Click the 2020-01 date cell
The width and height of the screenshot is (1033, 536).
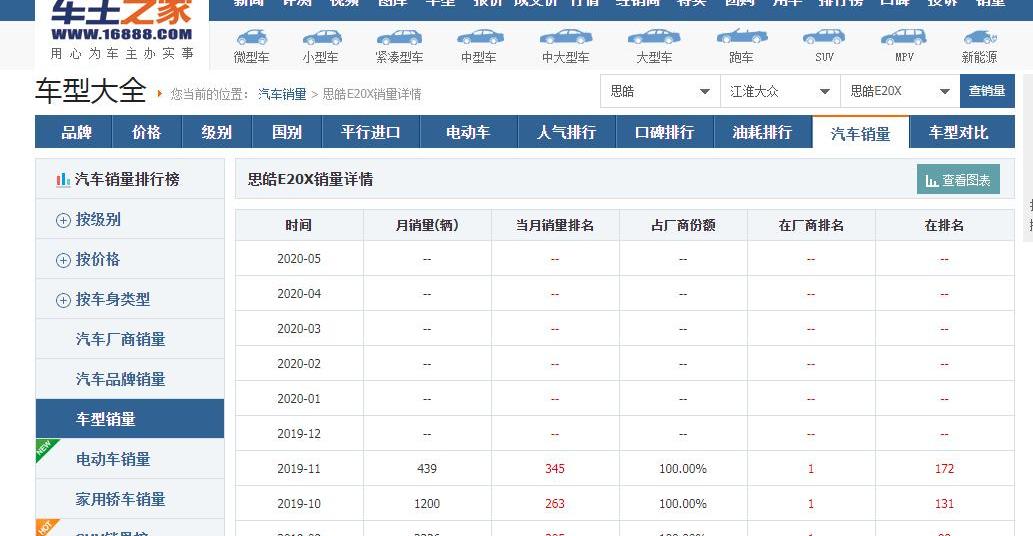(298, 398)
